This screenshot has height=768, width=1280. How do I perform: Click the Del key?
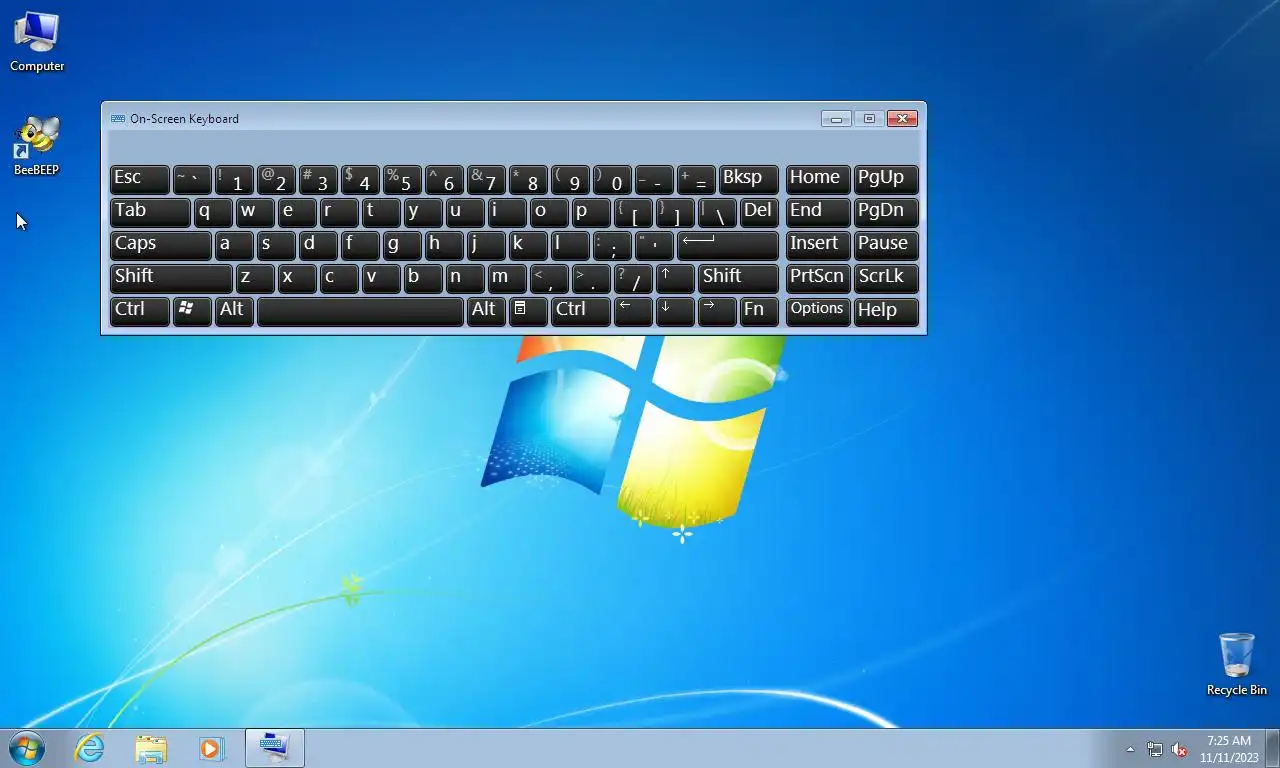[x=759, y=212]
